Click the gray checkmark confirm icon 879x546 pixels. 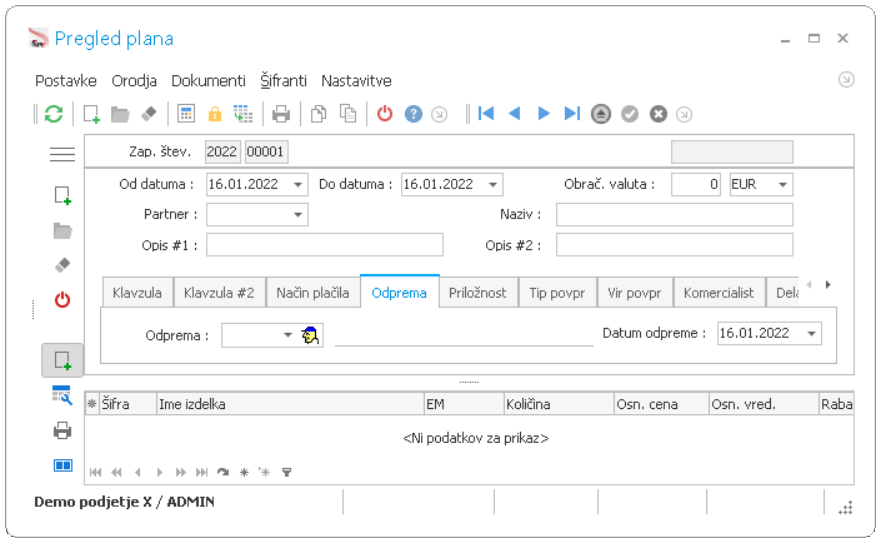pos(630,114)
